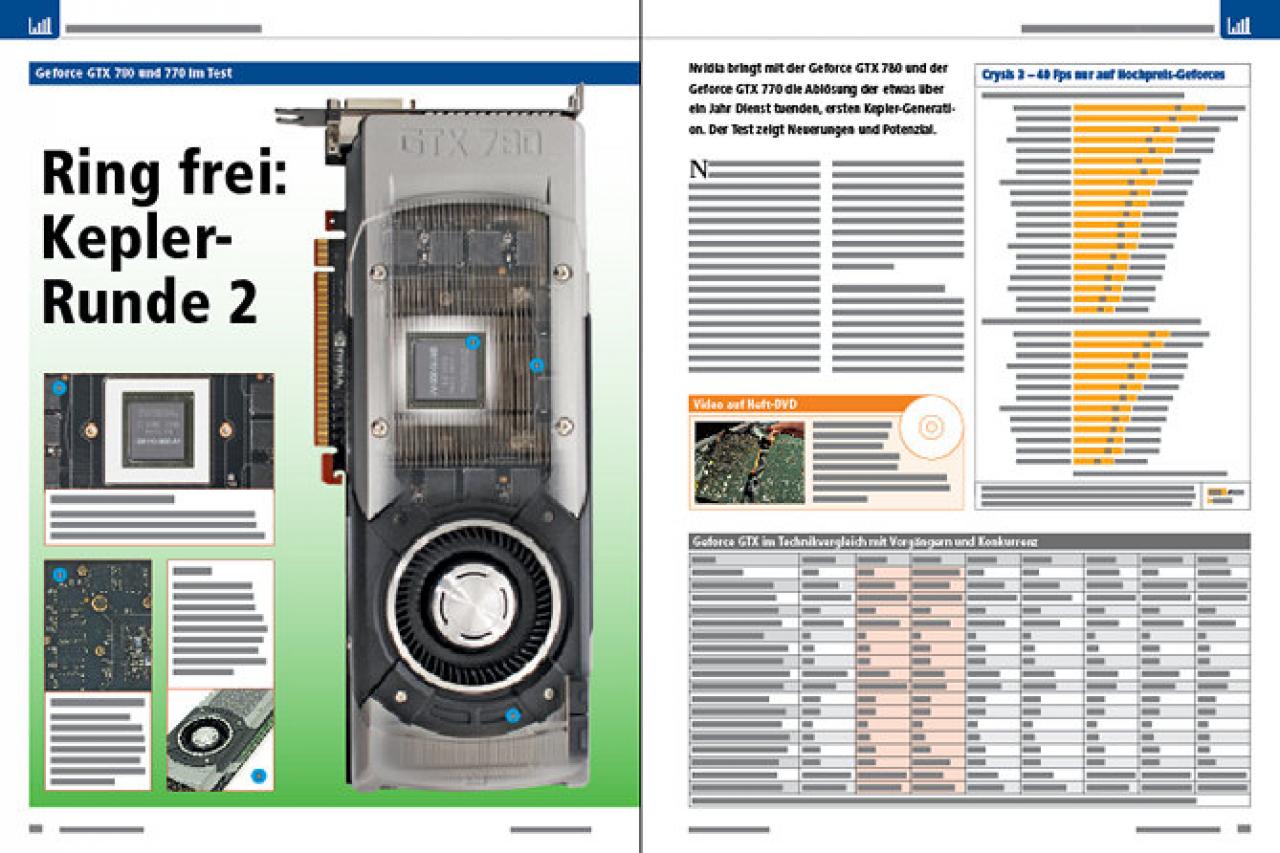1280x853 pixels.
Task: Open the GPU chip close-up photo
Action: pos(159,430)
